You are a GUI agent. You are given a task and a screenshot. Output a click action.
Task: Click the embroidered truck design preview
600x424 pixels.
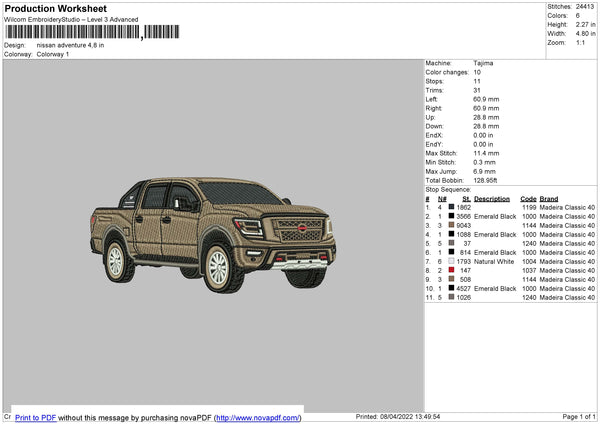point(213,235)
